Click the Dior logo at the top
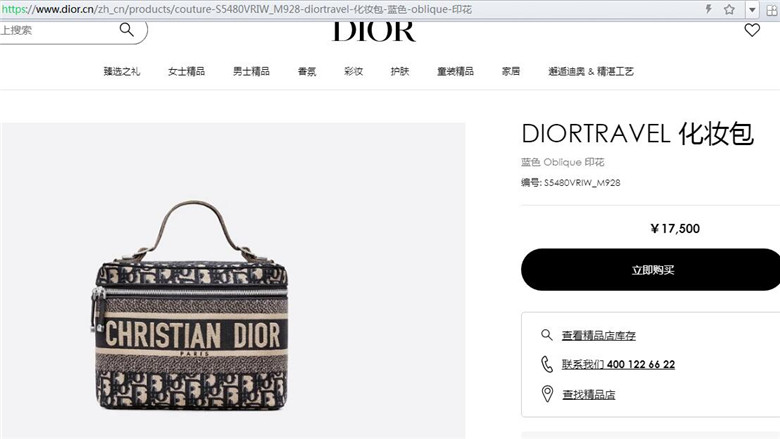The image size is (780, 439). coord(374,32)
